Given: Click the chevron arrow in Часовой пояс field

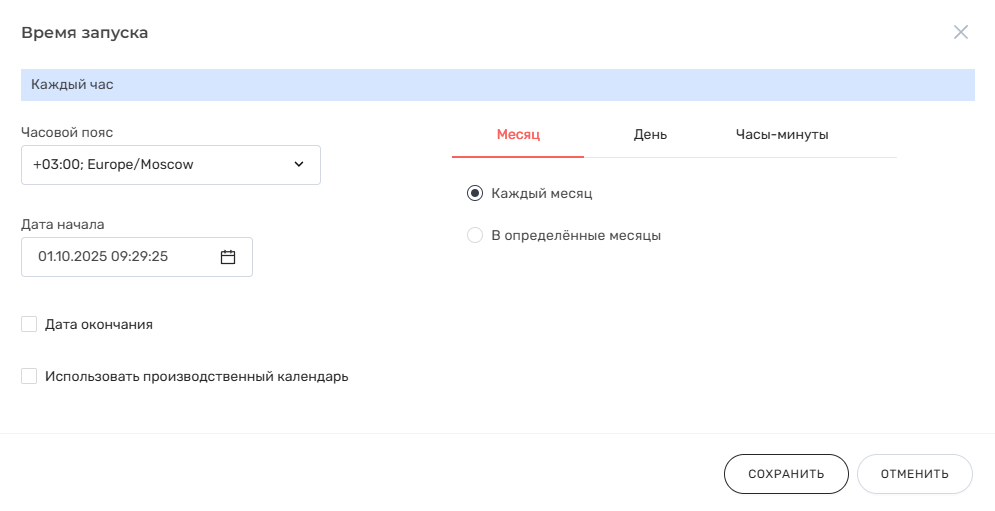Looking at the screenshot, I should (x=299, y=165).
